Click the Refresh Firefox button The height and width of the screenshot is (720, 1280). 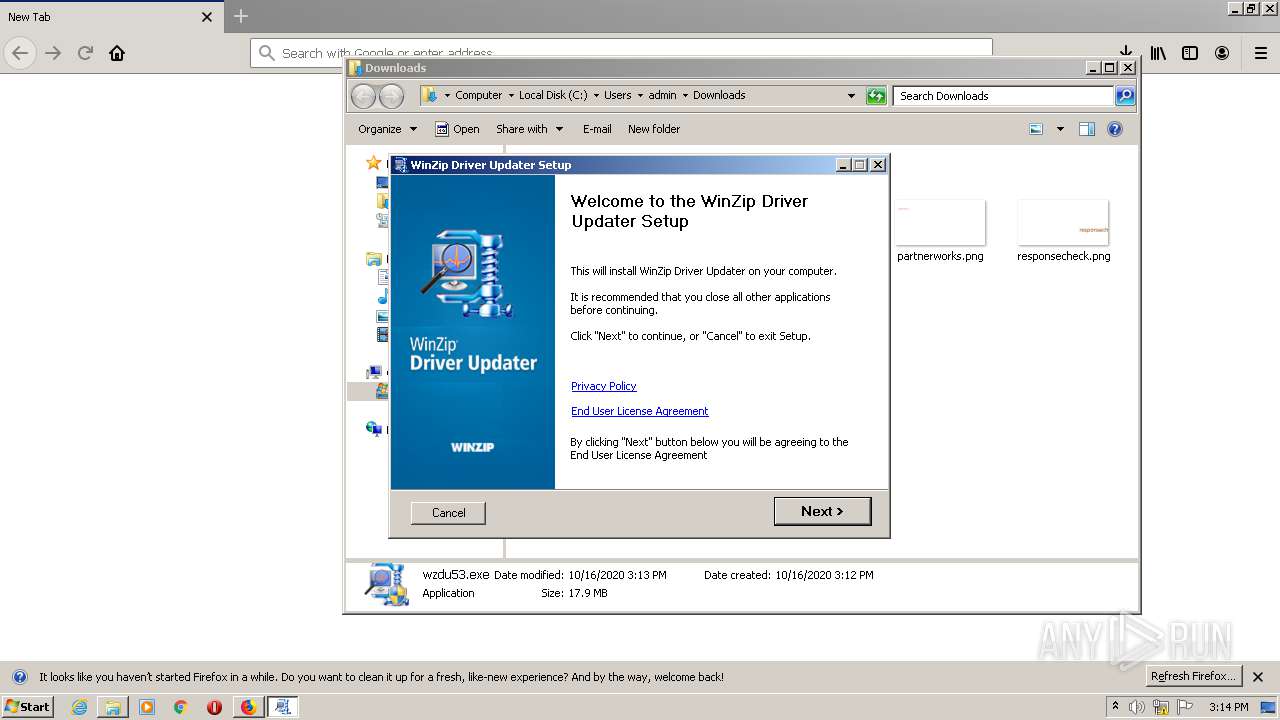pyautogui.click(x=1193, y=676)
